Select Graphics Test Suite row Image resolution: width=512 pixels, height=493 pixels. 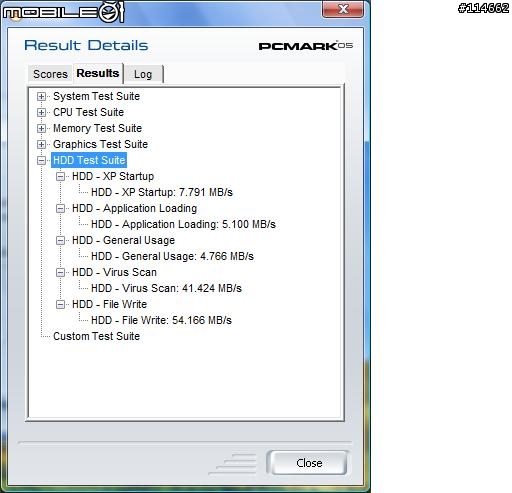pos(100,144)
